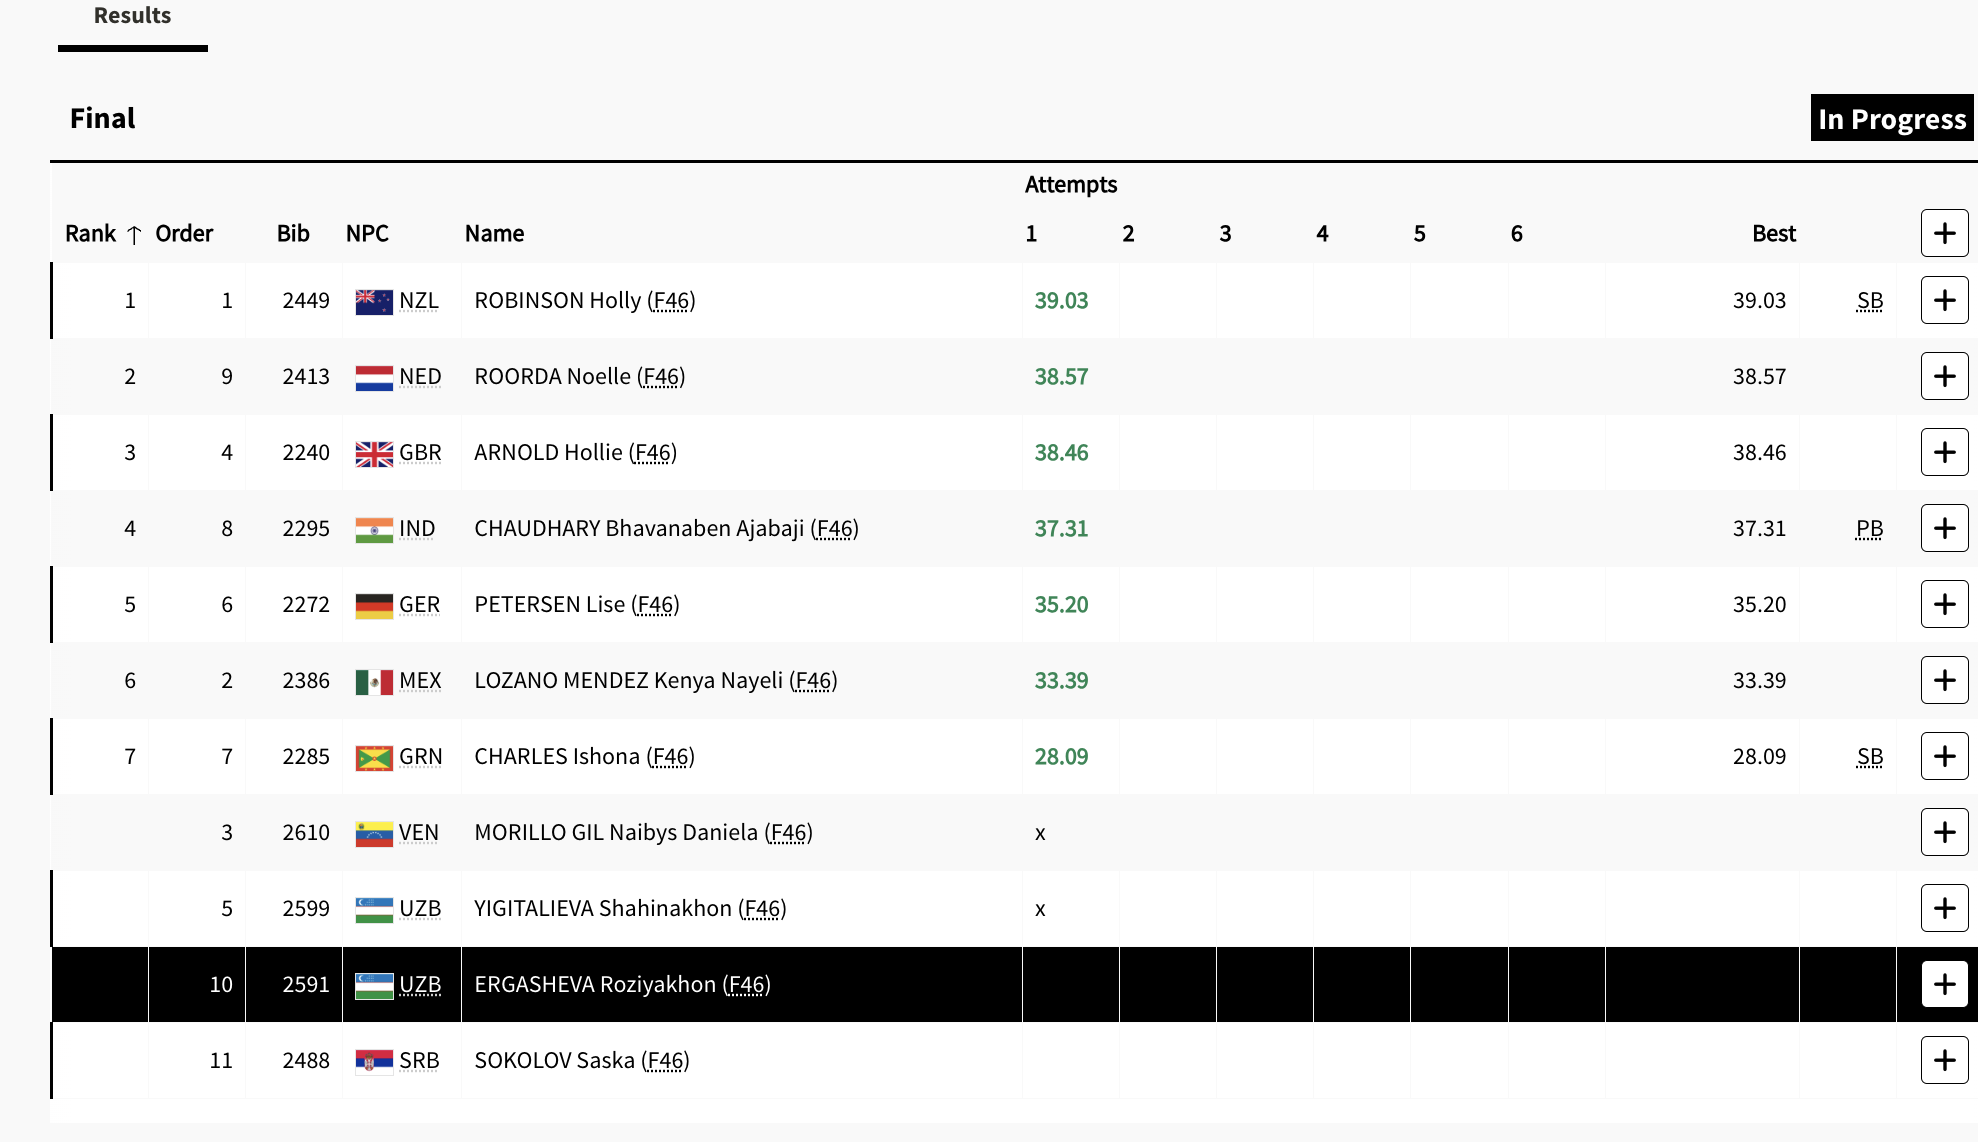Expand ROBINSON Holly's row details
The height and width of the screenshot is (1142, 1978).
click(x=1944, y=300)
